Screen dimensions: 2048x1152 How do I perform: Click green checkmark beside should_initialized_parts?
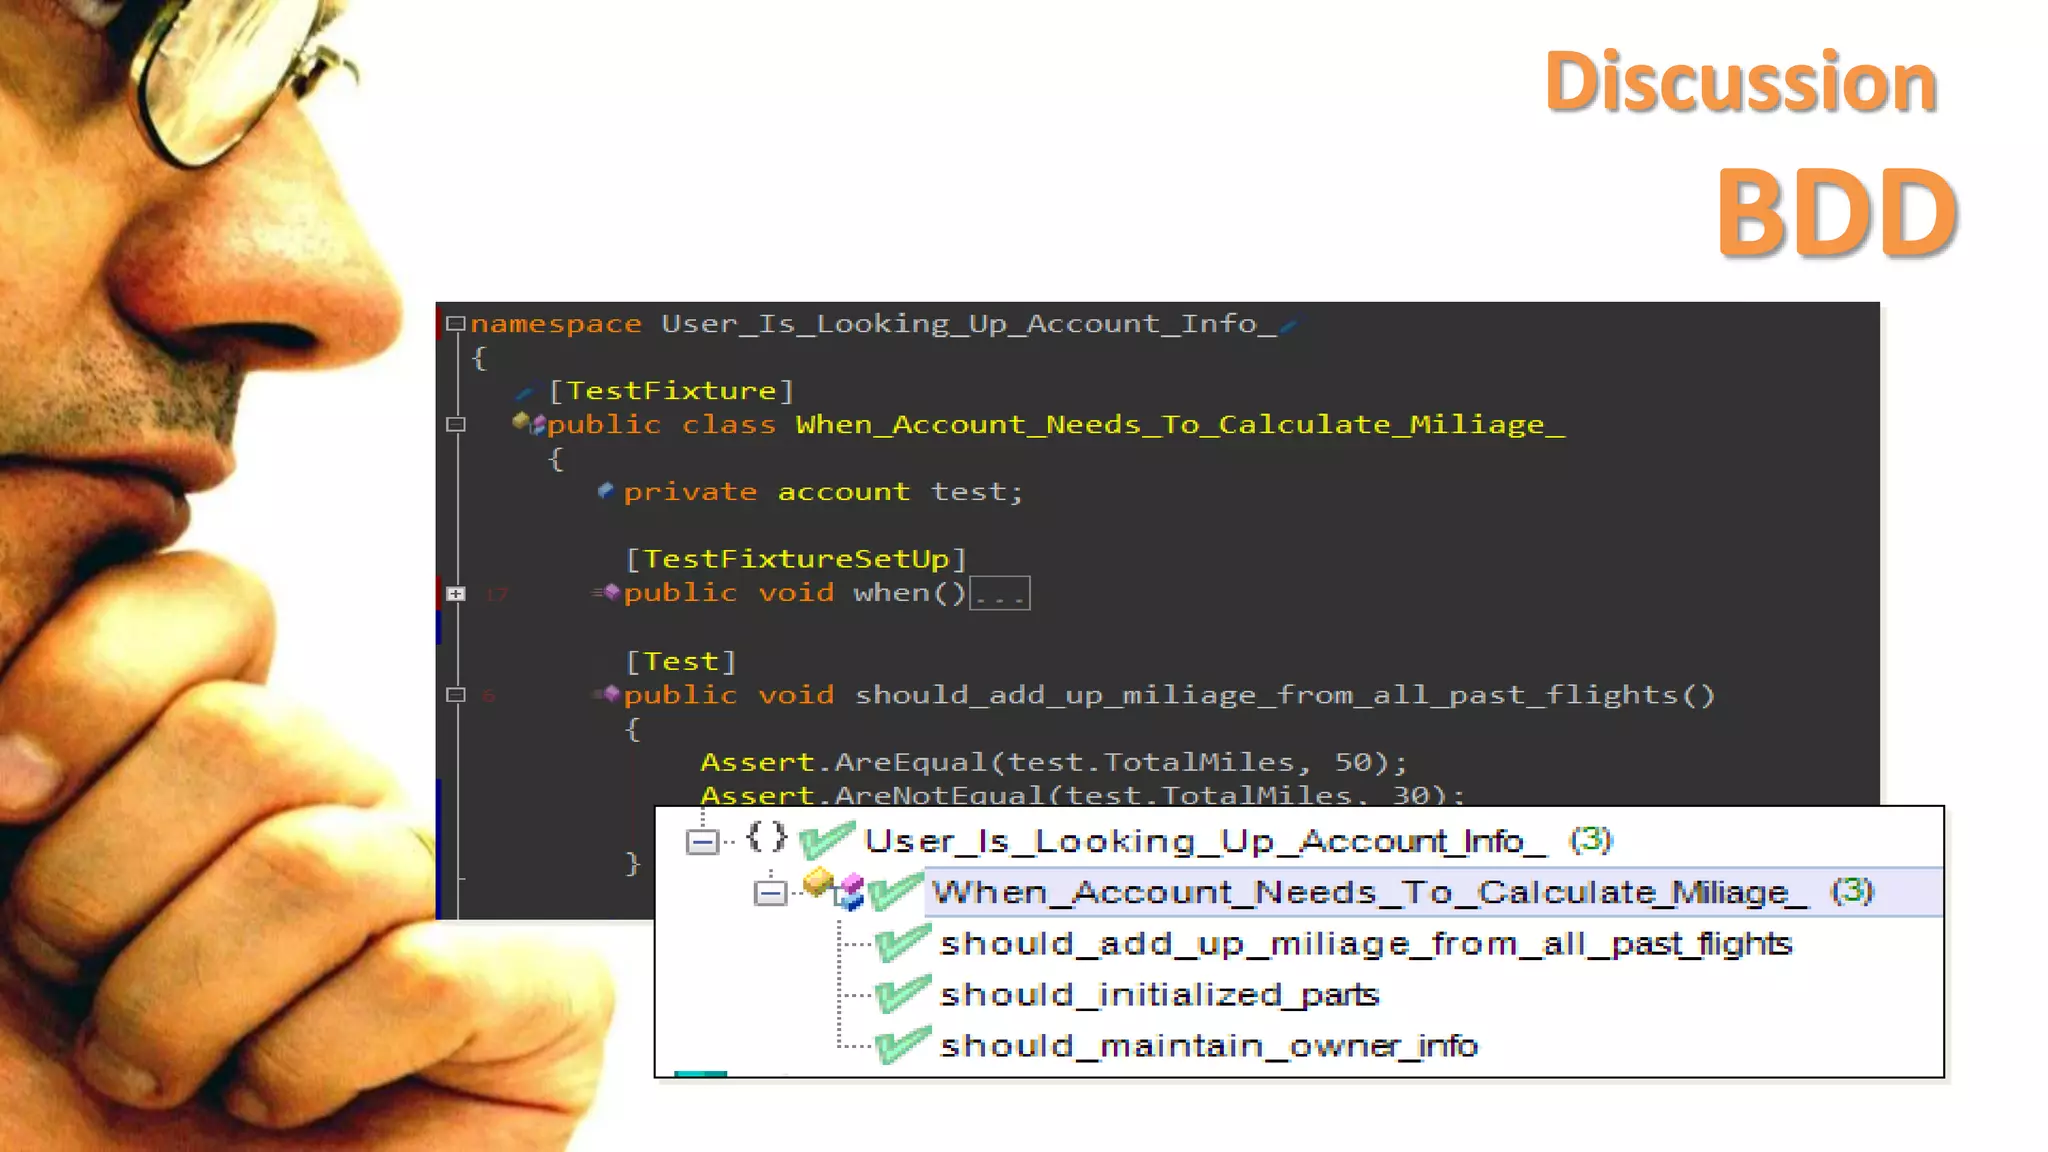pos(902,994)
